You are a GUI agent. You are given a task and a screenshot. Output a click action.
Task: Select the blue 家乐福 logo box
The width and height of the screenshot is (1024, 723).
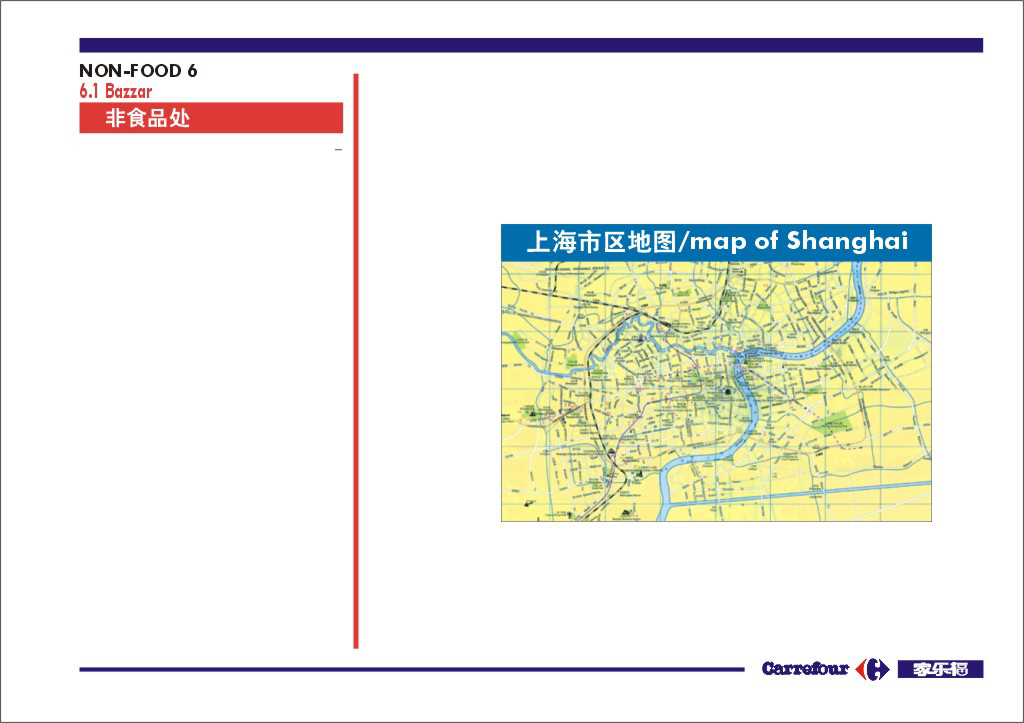point(940,669)
